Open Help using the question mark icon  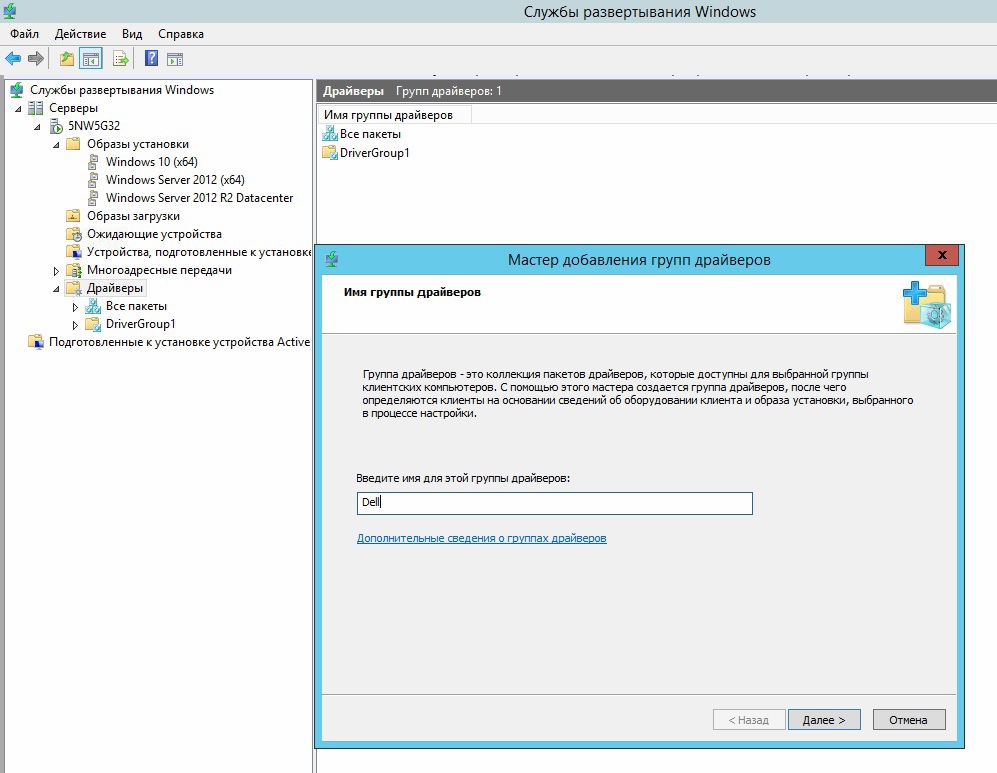(x=150, y=58)
